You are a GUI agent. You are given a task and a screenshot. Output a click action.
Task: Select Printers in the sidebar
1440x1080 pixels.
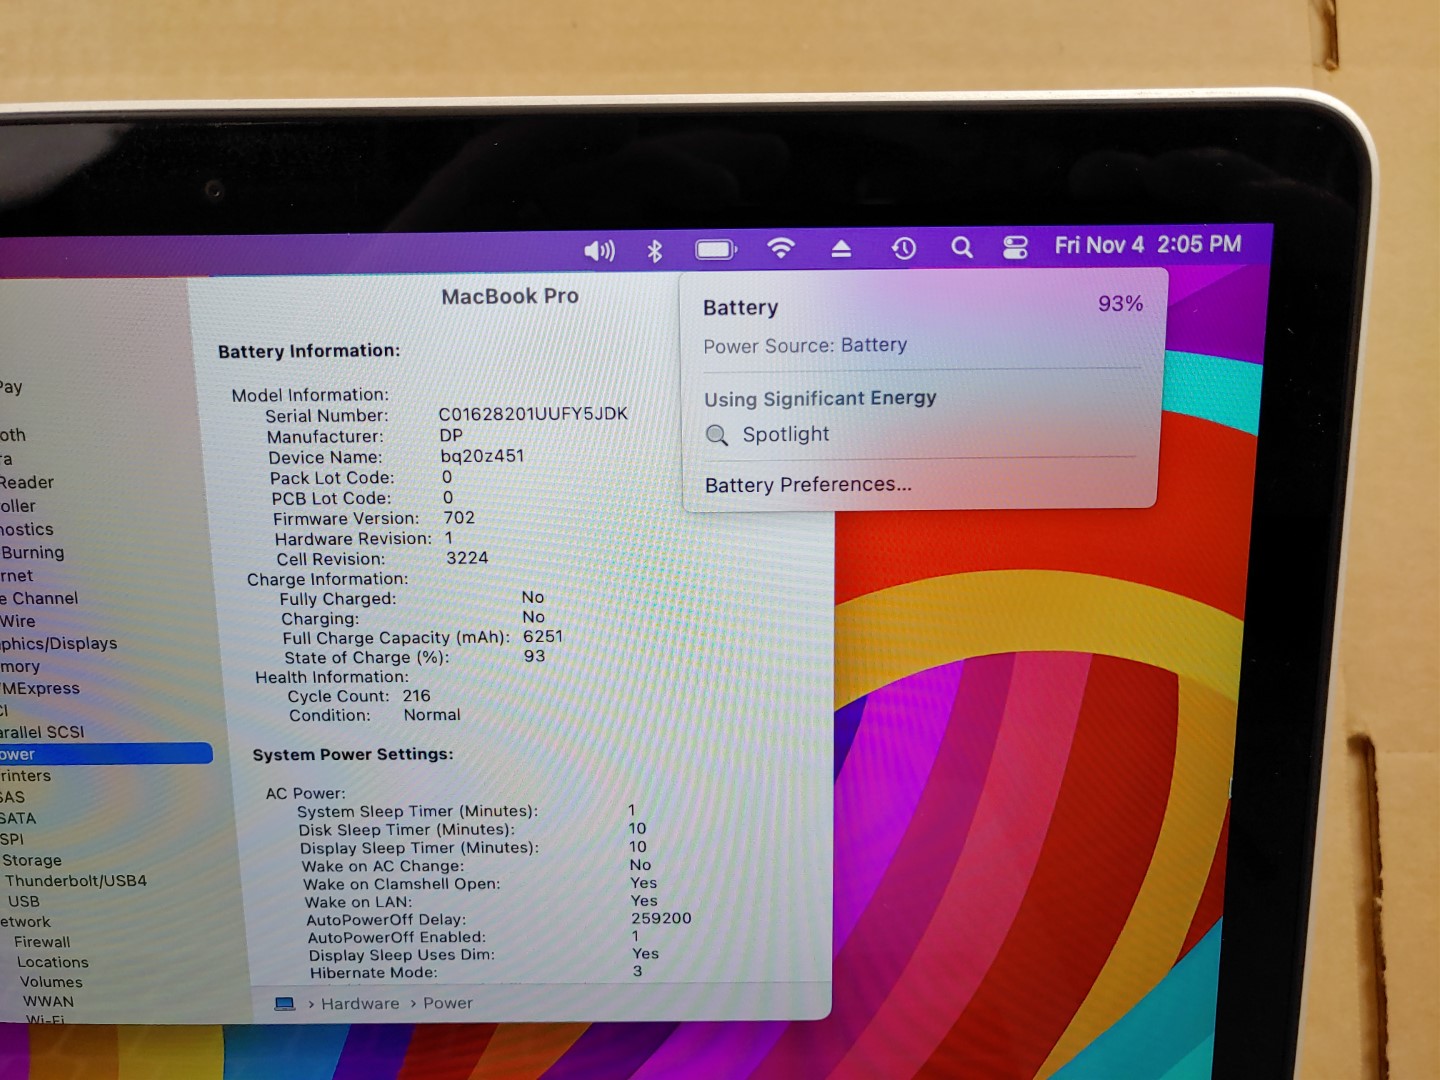coord(25,776)
